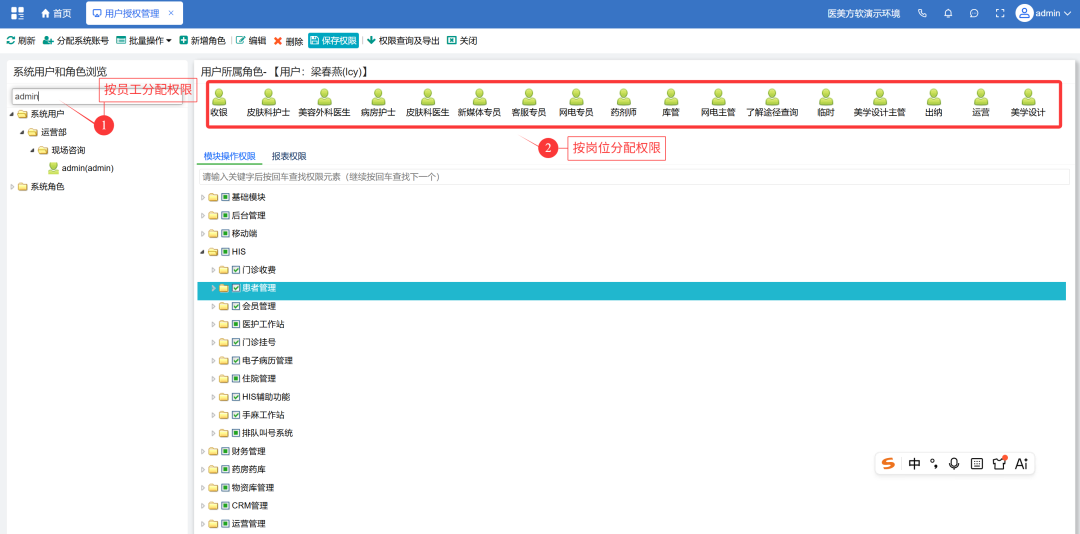
Task: Select the 病房护士 role icon
Action: coord(378,96)
